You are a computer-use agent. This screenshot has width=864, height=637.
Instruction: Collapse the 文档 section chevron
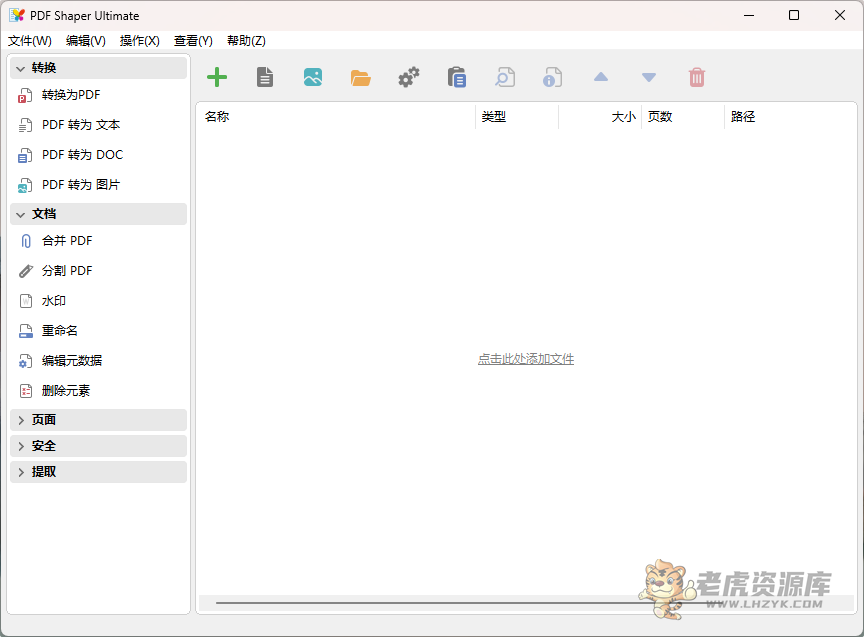pos(21,214)
